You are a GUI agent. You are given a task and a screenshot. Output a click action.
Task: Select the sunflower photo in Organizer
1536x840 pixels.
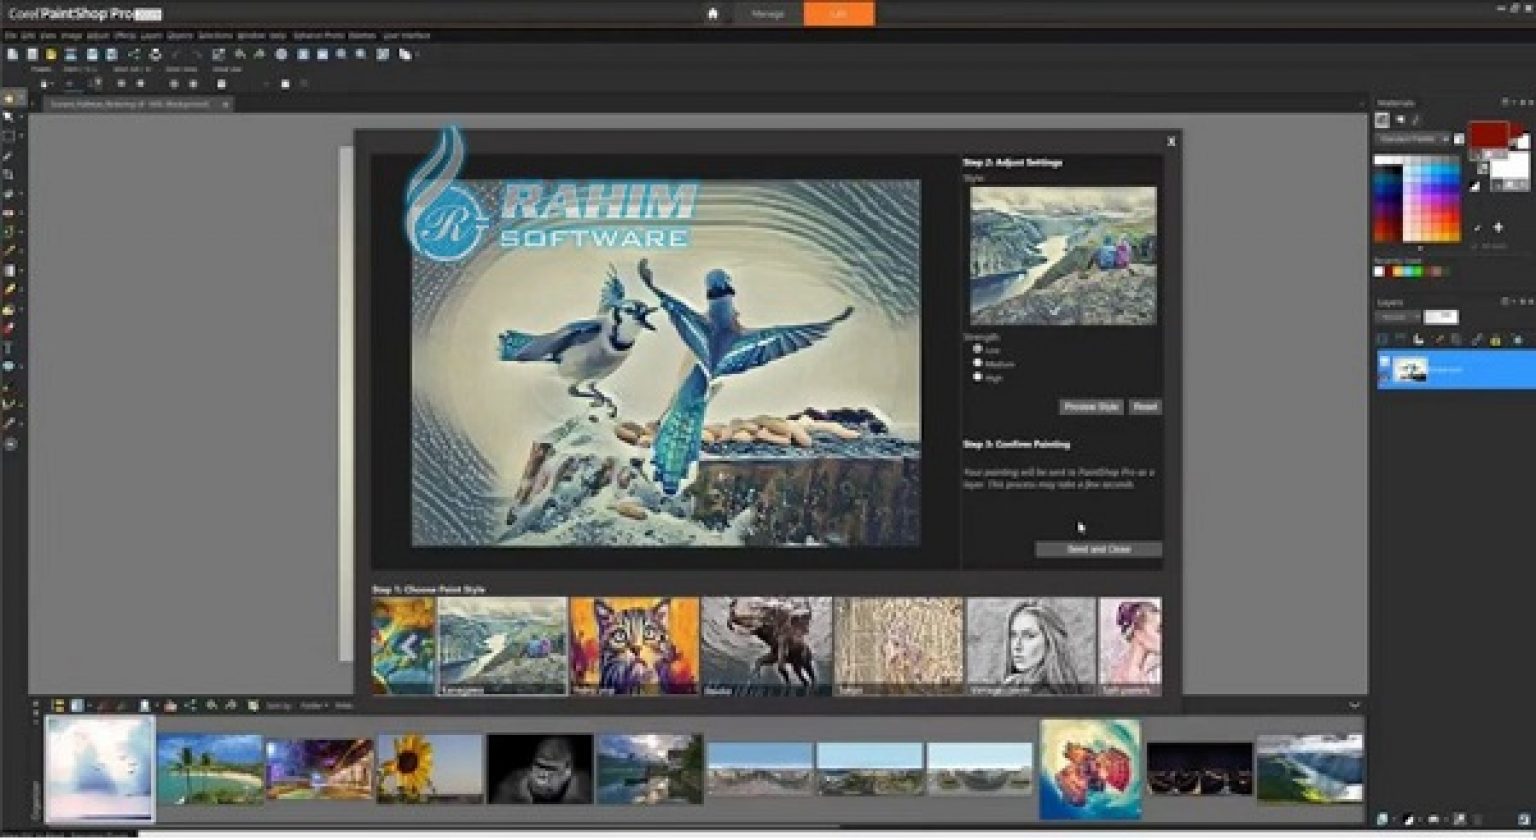coord(430,769)
